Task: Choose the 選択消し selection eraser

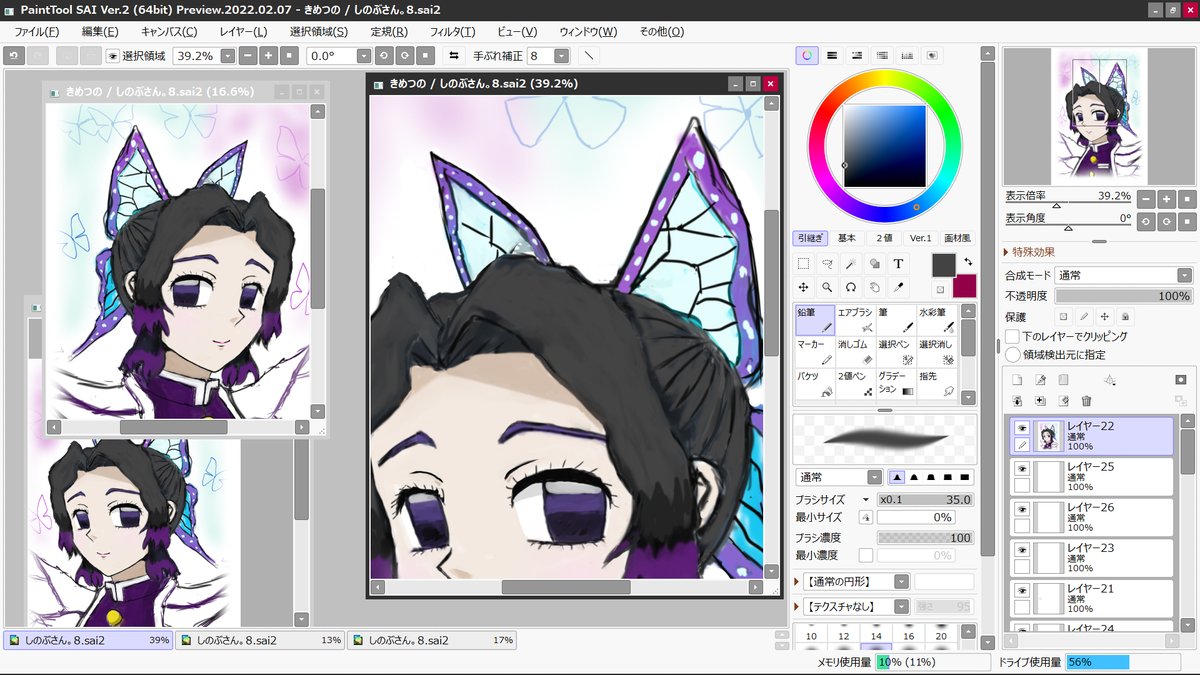Action: (x=937, y=352)
